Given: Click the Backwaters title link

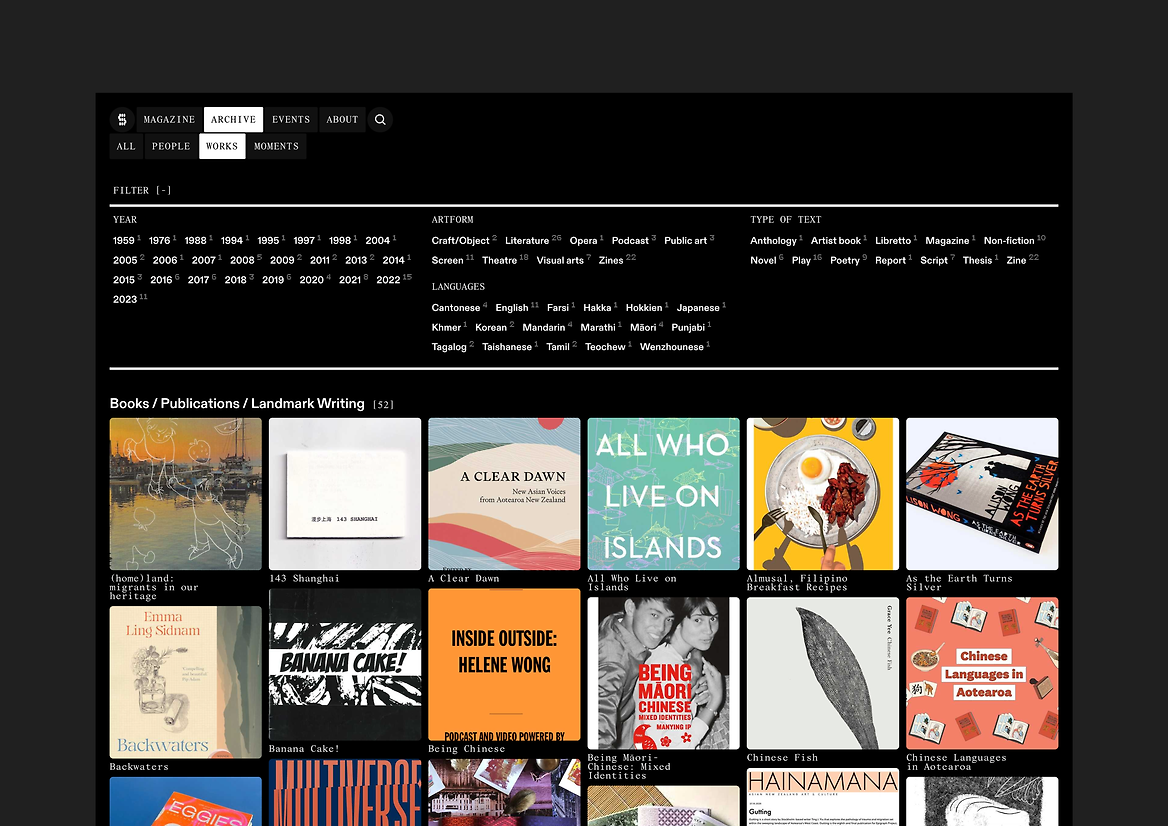Looking at the screenshot, I should 139,767.
